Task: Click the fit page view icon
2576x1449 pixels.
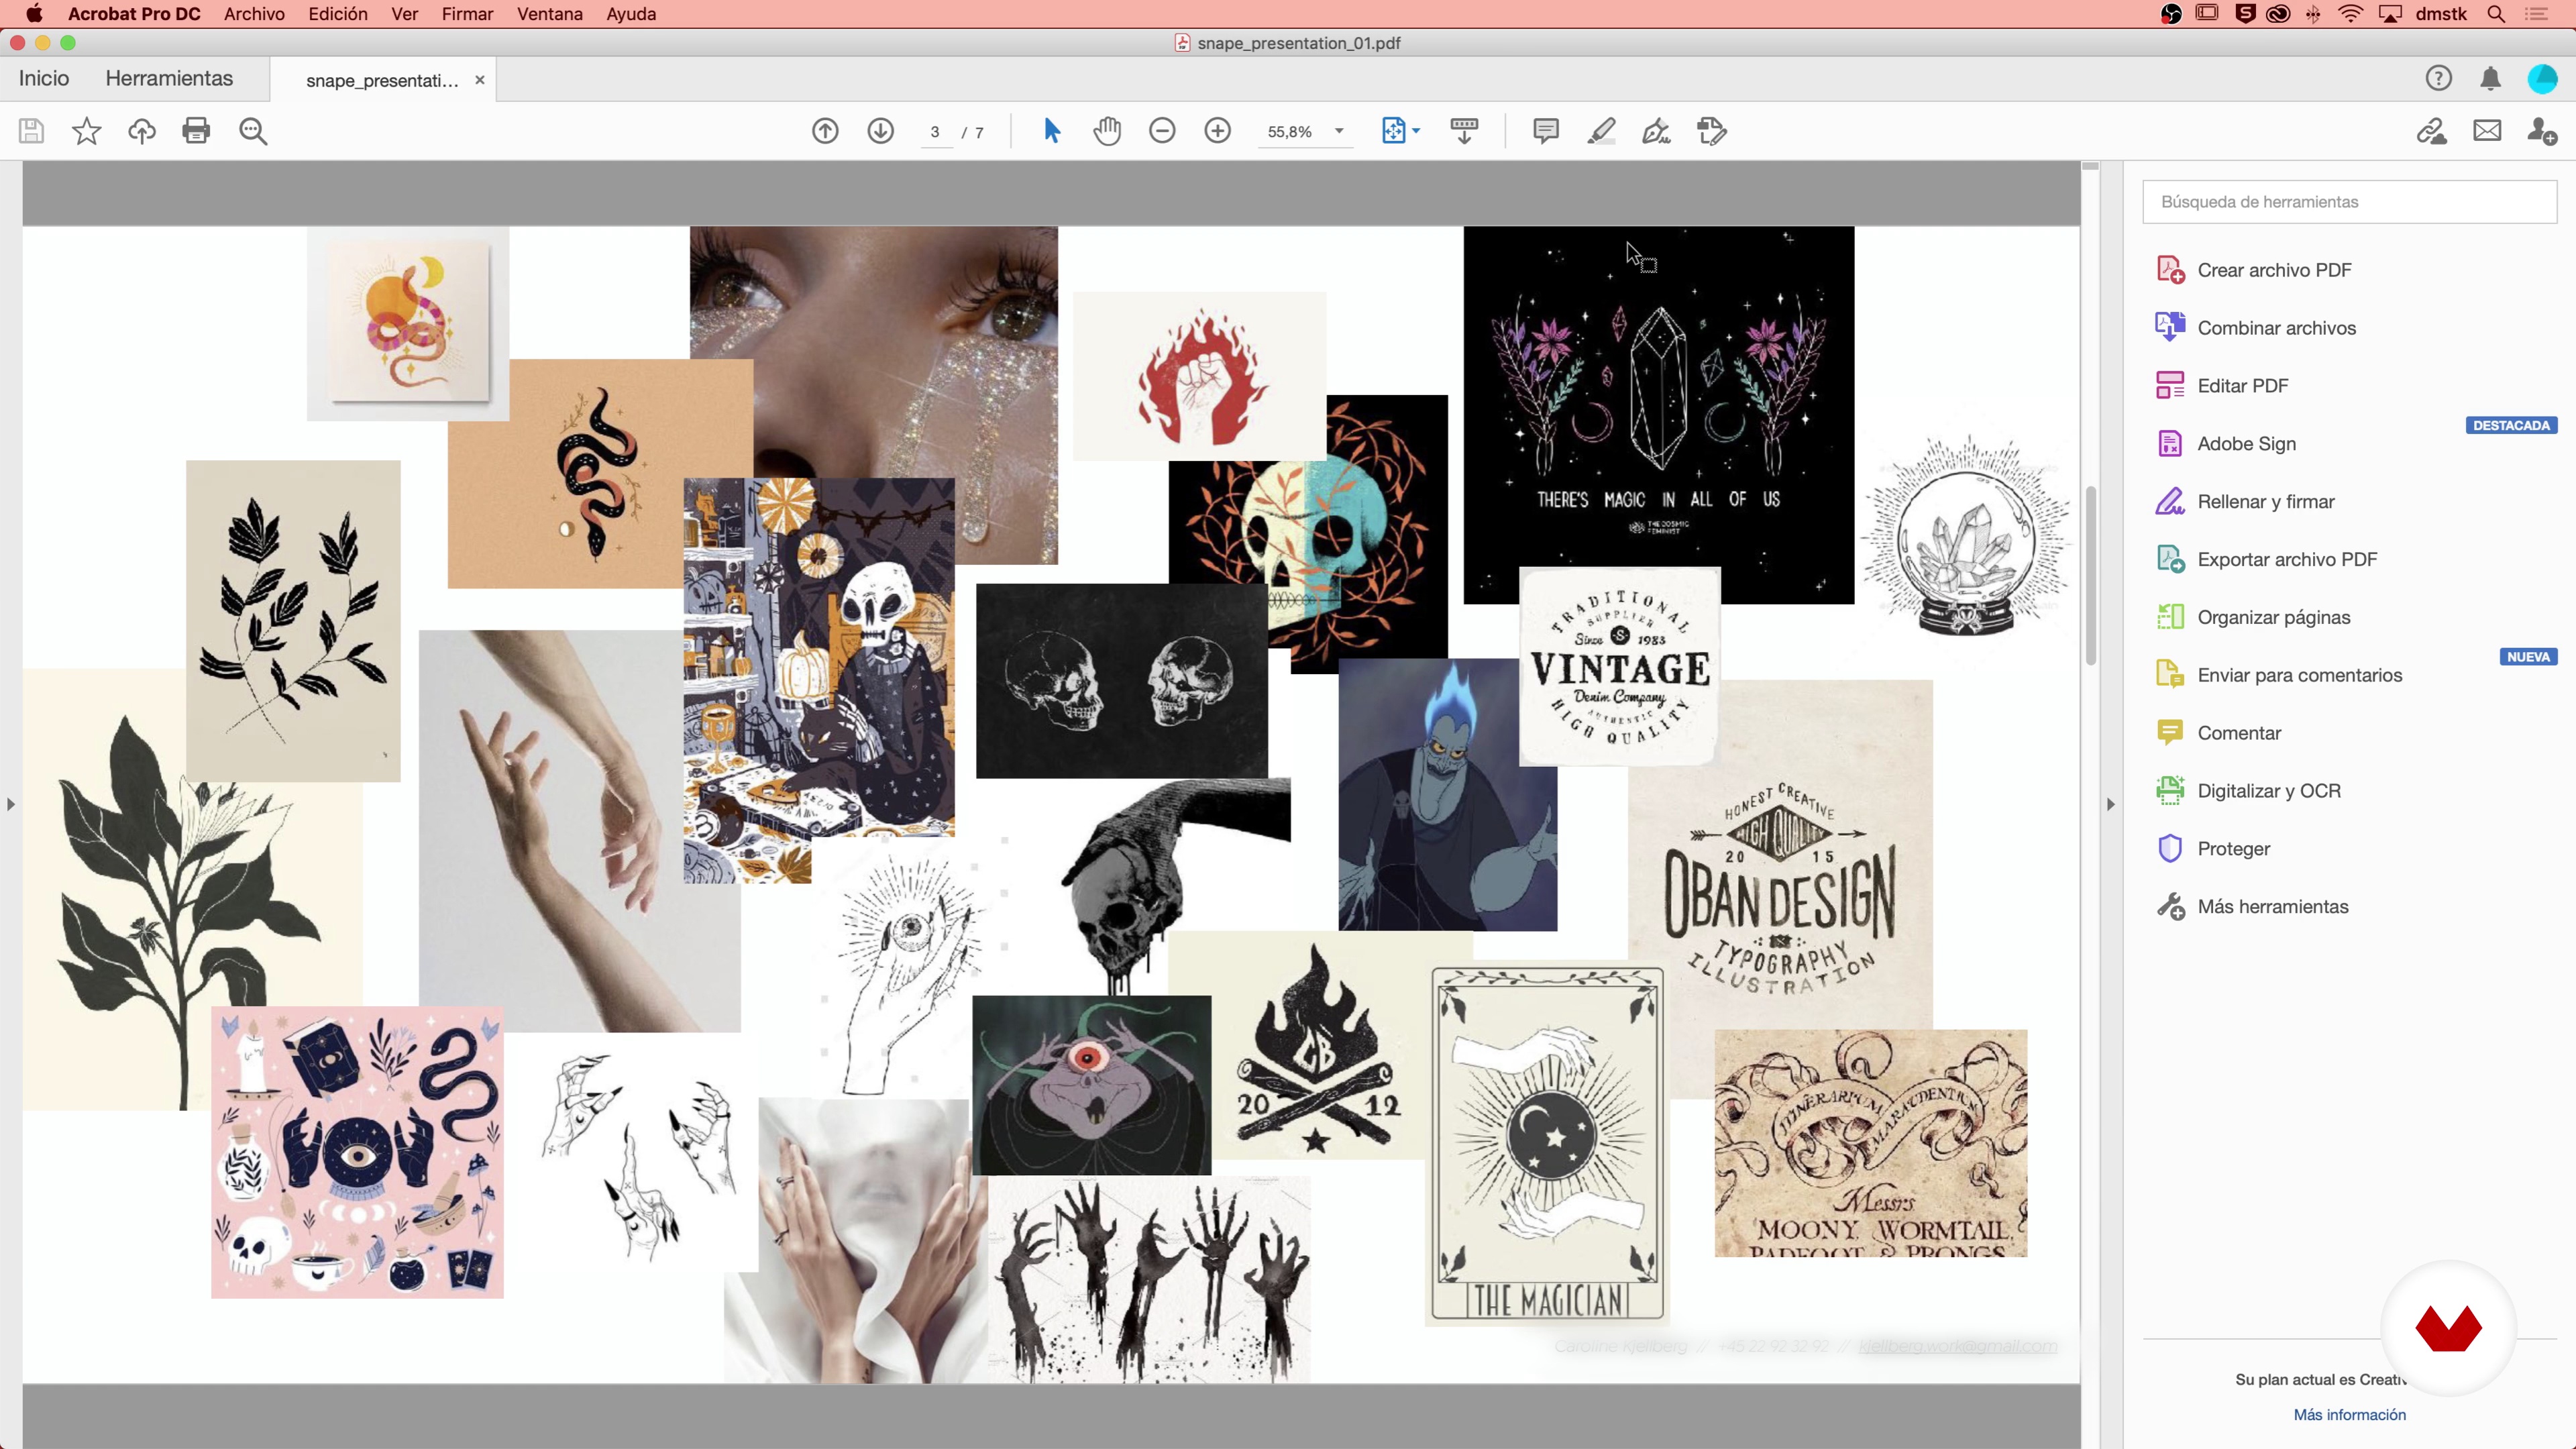Action: 1393,131
